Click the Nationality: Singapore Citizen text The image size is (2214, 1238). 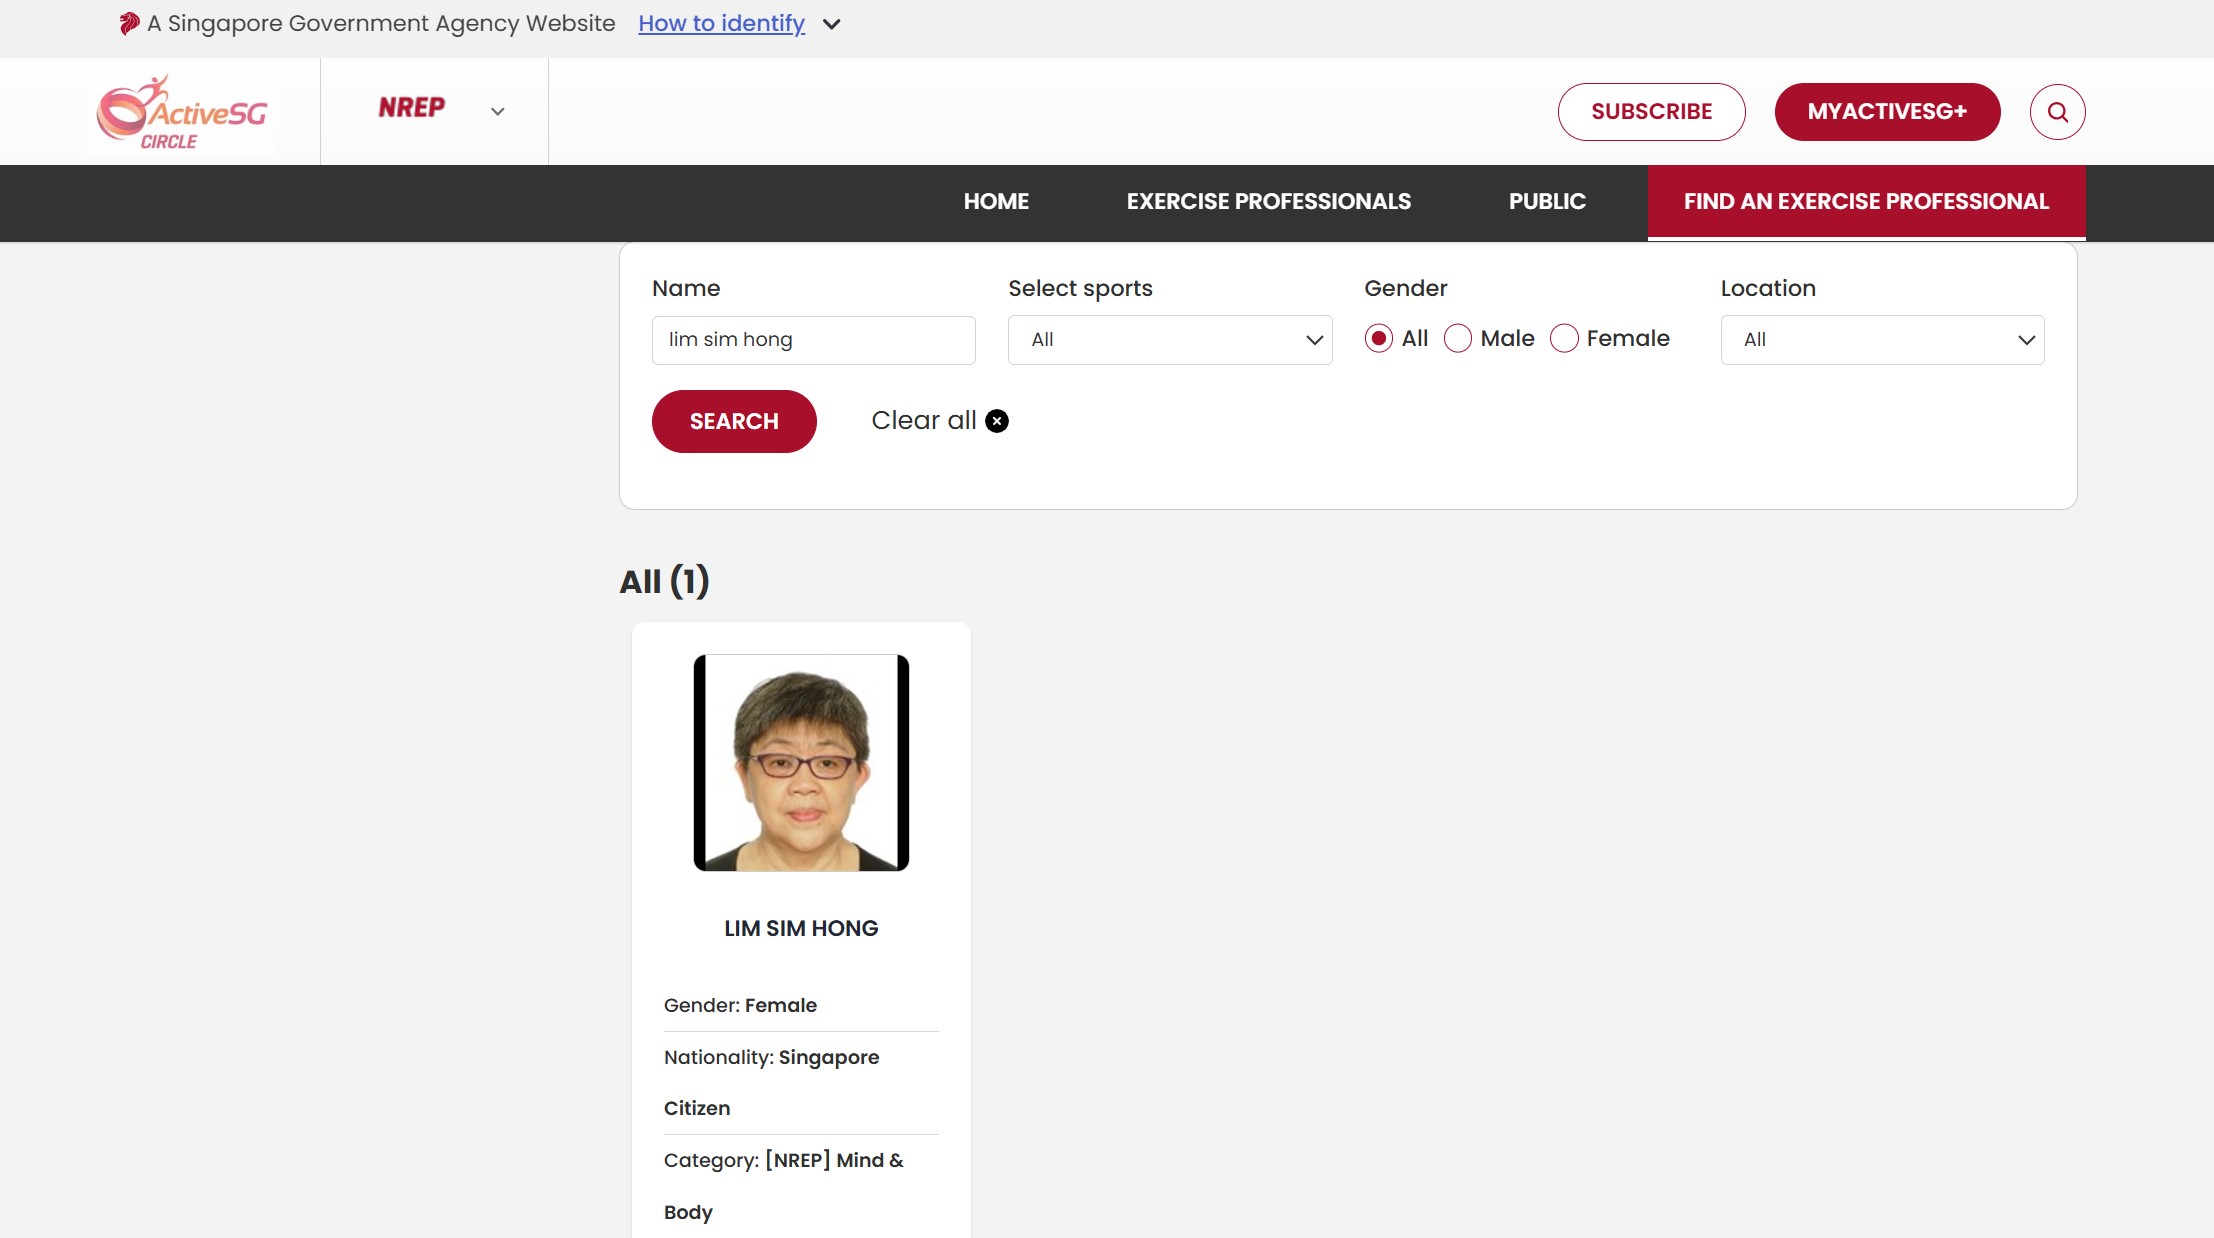coord(771,1083)
